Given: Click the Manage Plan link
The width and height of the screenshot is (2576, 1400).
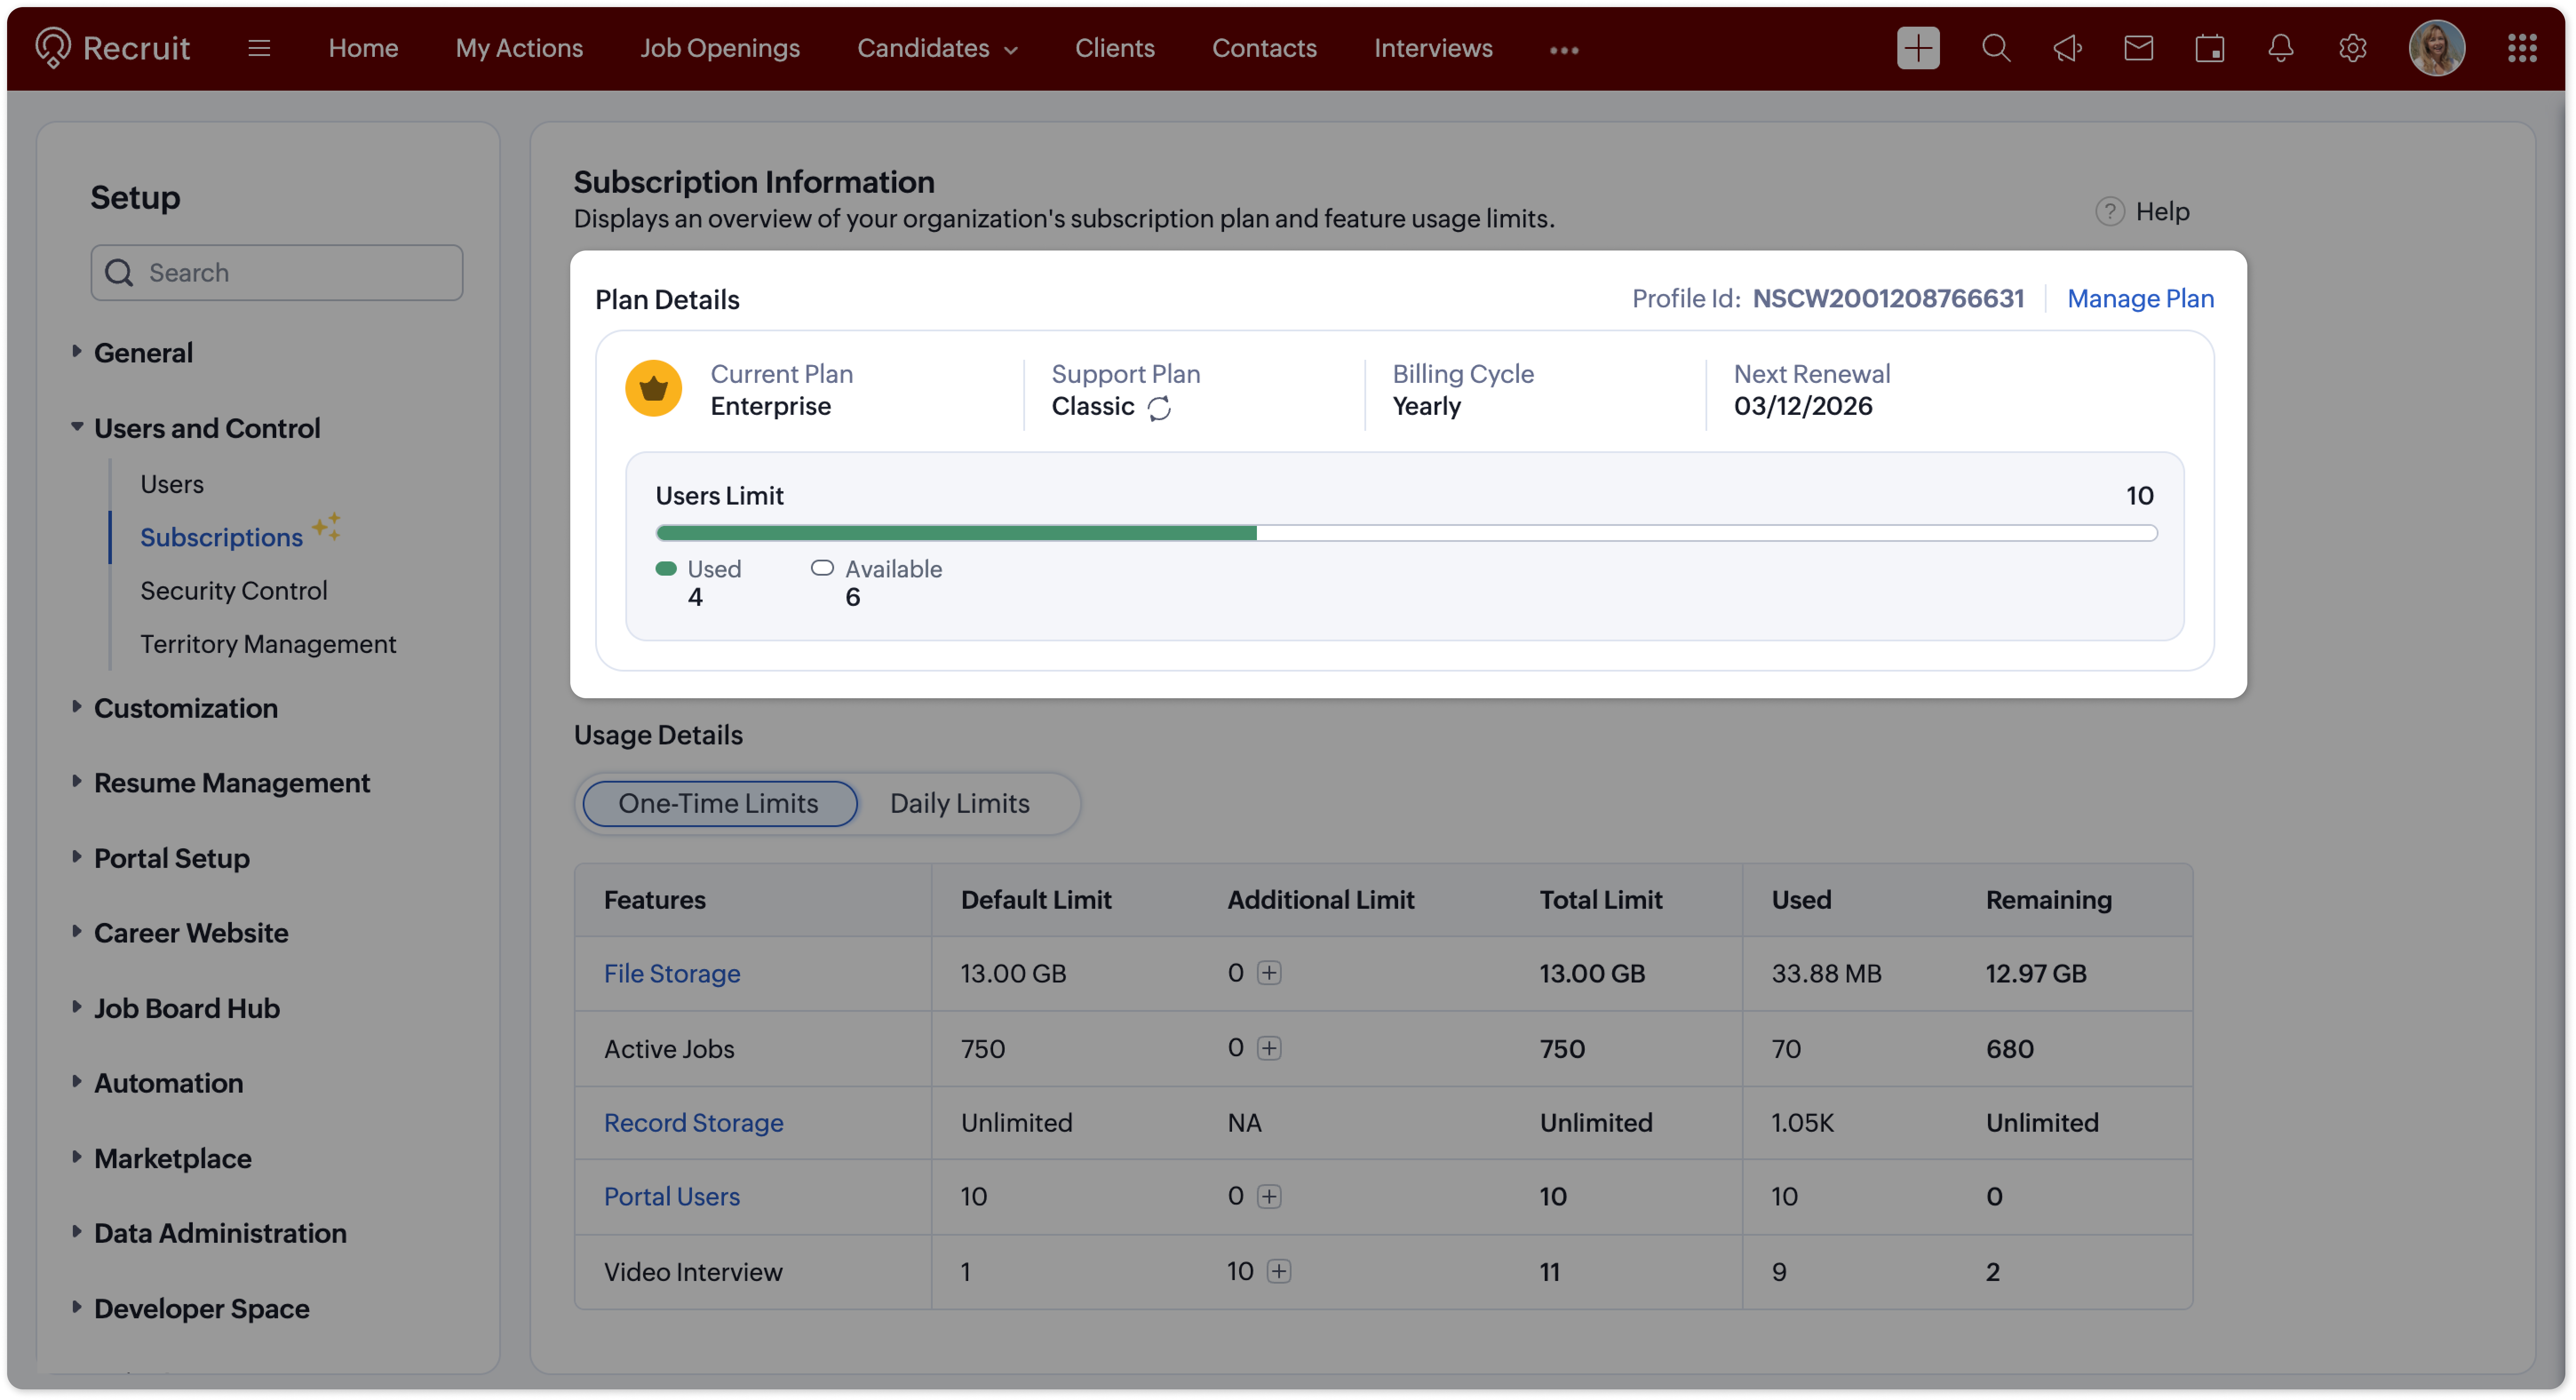Looking at the screenshot, I should 2139,298.
